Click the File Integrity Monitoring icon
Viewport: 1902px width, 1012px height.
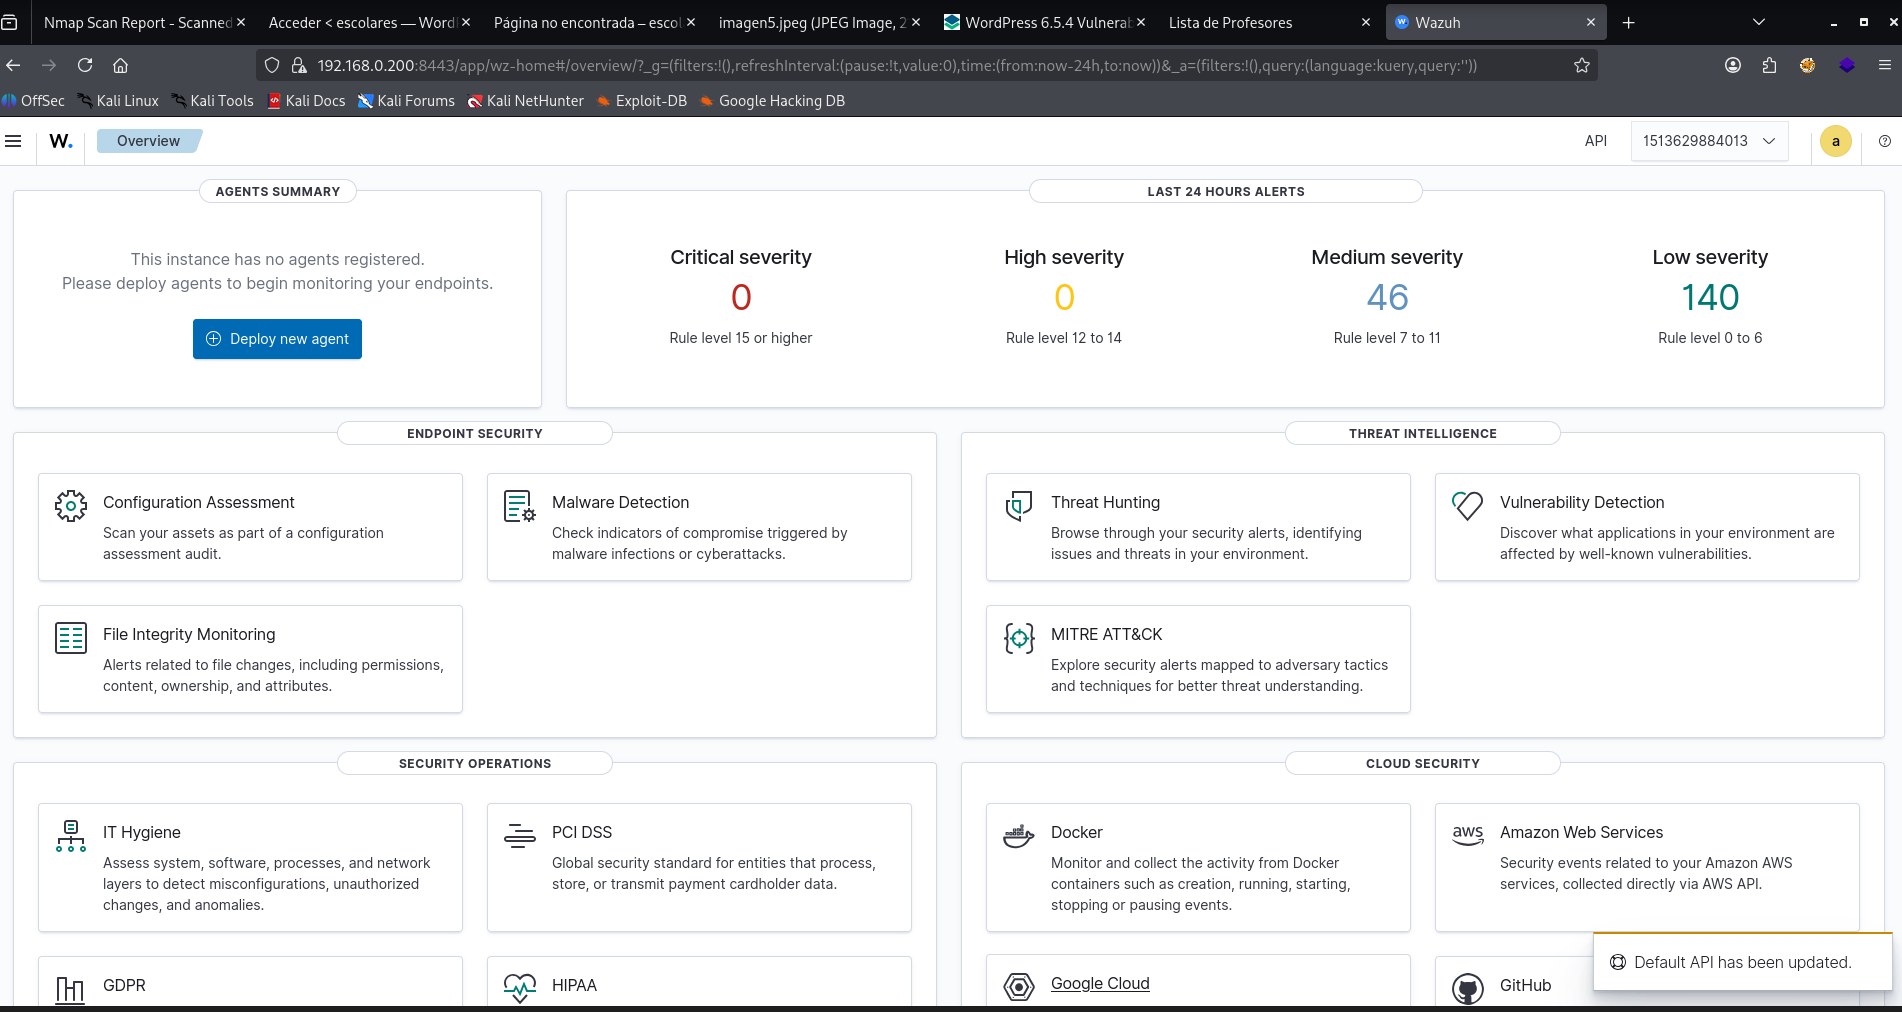click(x=71, y=638)
